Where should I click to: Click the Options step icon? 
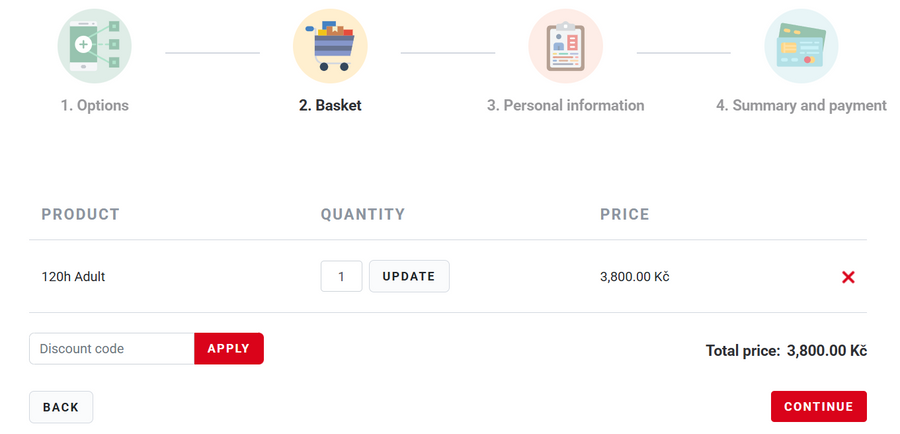94,46
